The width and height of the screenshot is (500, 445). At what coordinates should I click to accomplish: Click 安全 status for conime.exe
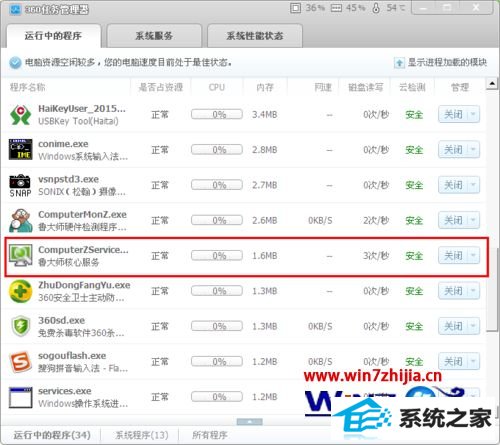click(414, 150)
